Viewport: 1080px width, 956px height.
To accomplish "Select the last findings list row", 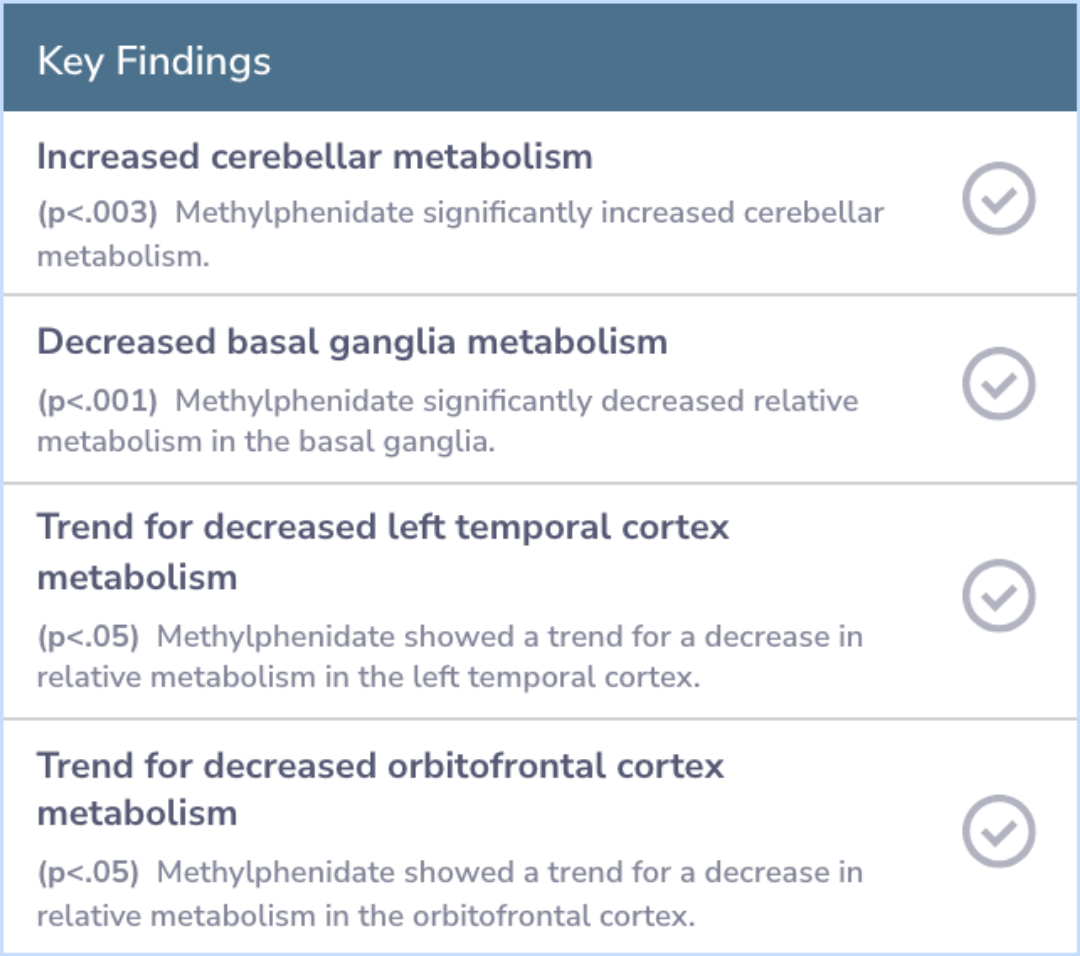I will click(540, 836).
